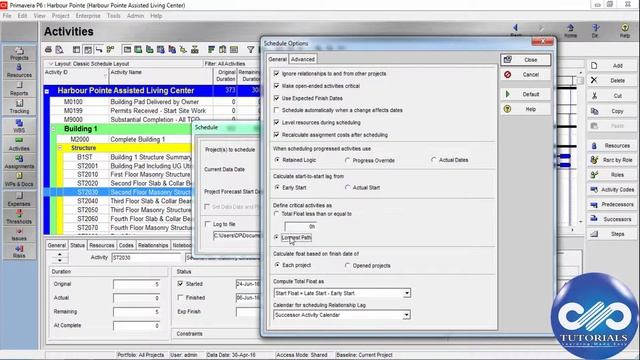Click Original duration field in details
This screenshot has width=640, height=360.
click(136, 284)
